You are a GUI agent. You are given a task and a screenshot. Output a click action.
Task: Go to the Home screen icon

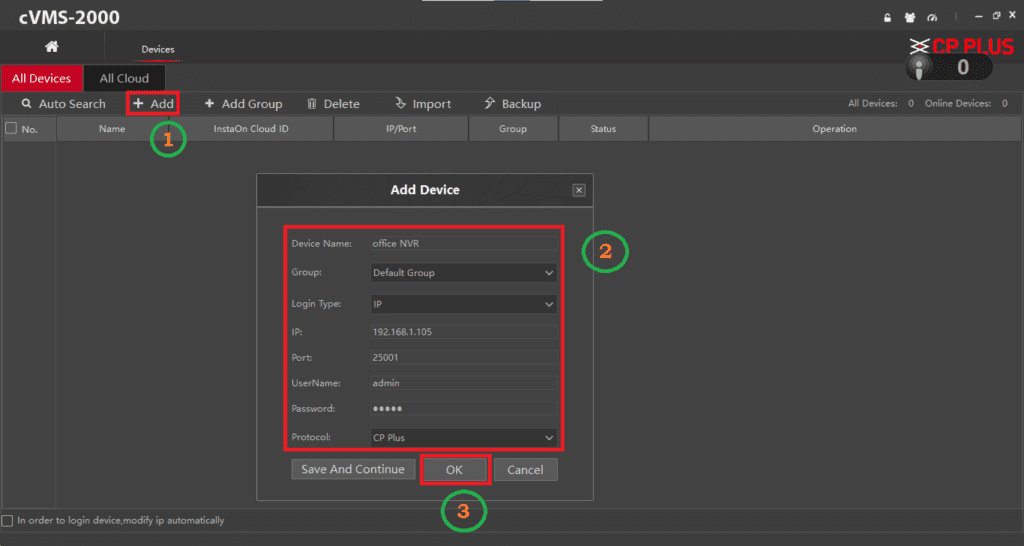tap(52, 47)
